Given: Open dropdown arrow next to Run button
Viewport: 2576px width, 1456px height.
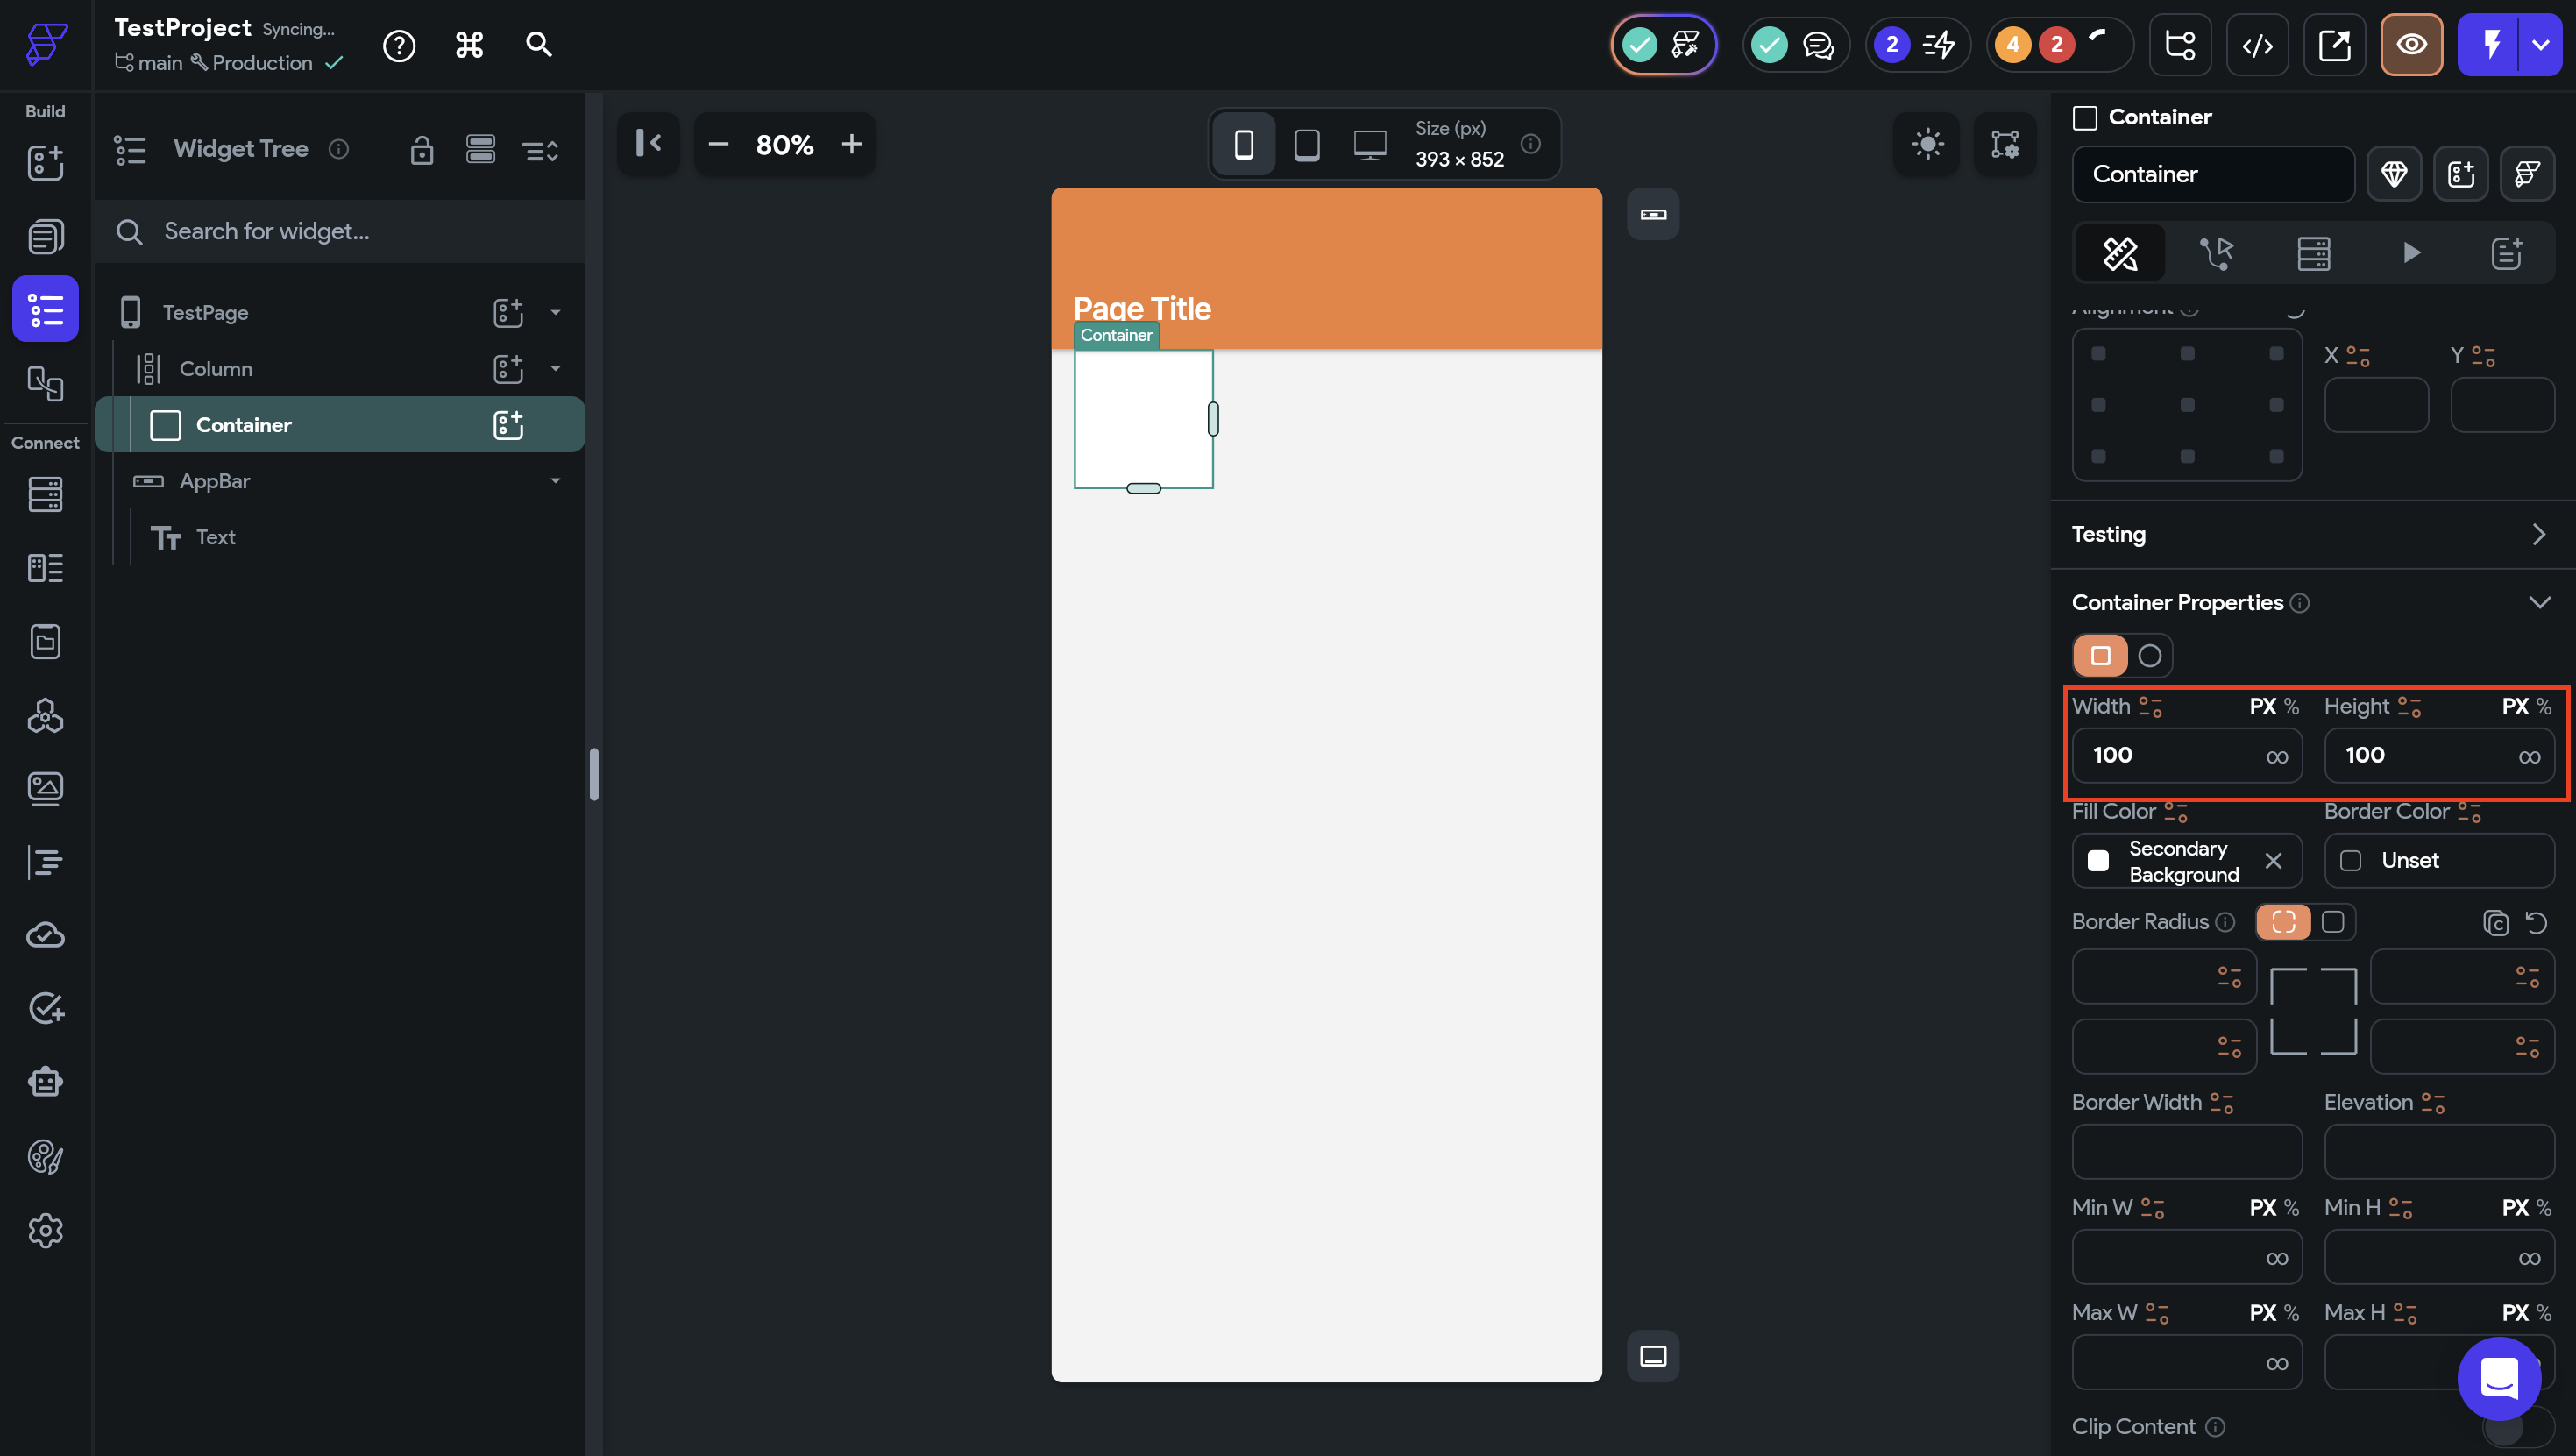Looking at the screenshot, I should click(x=2540, y=45).
